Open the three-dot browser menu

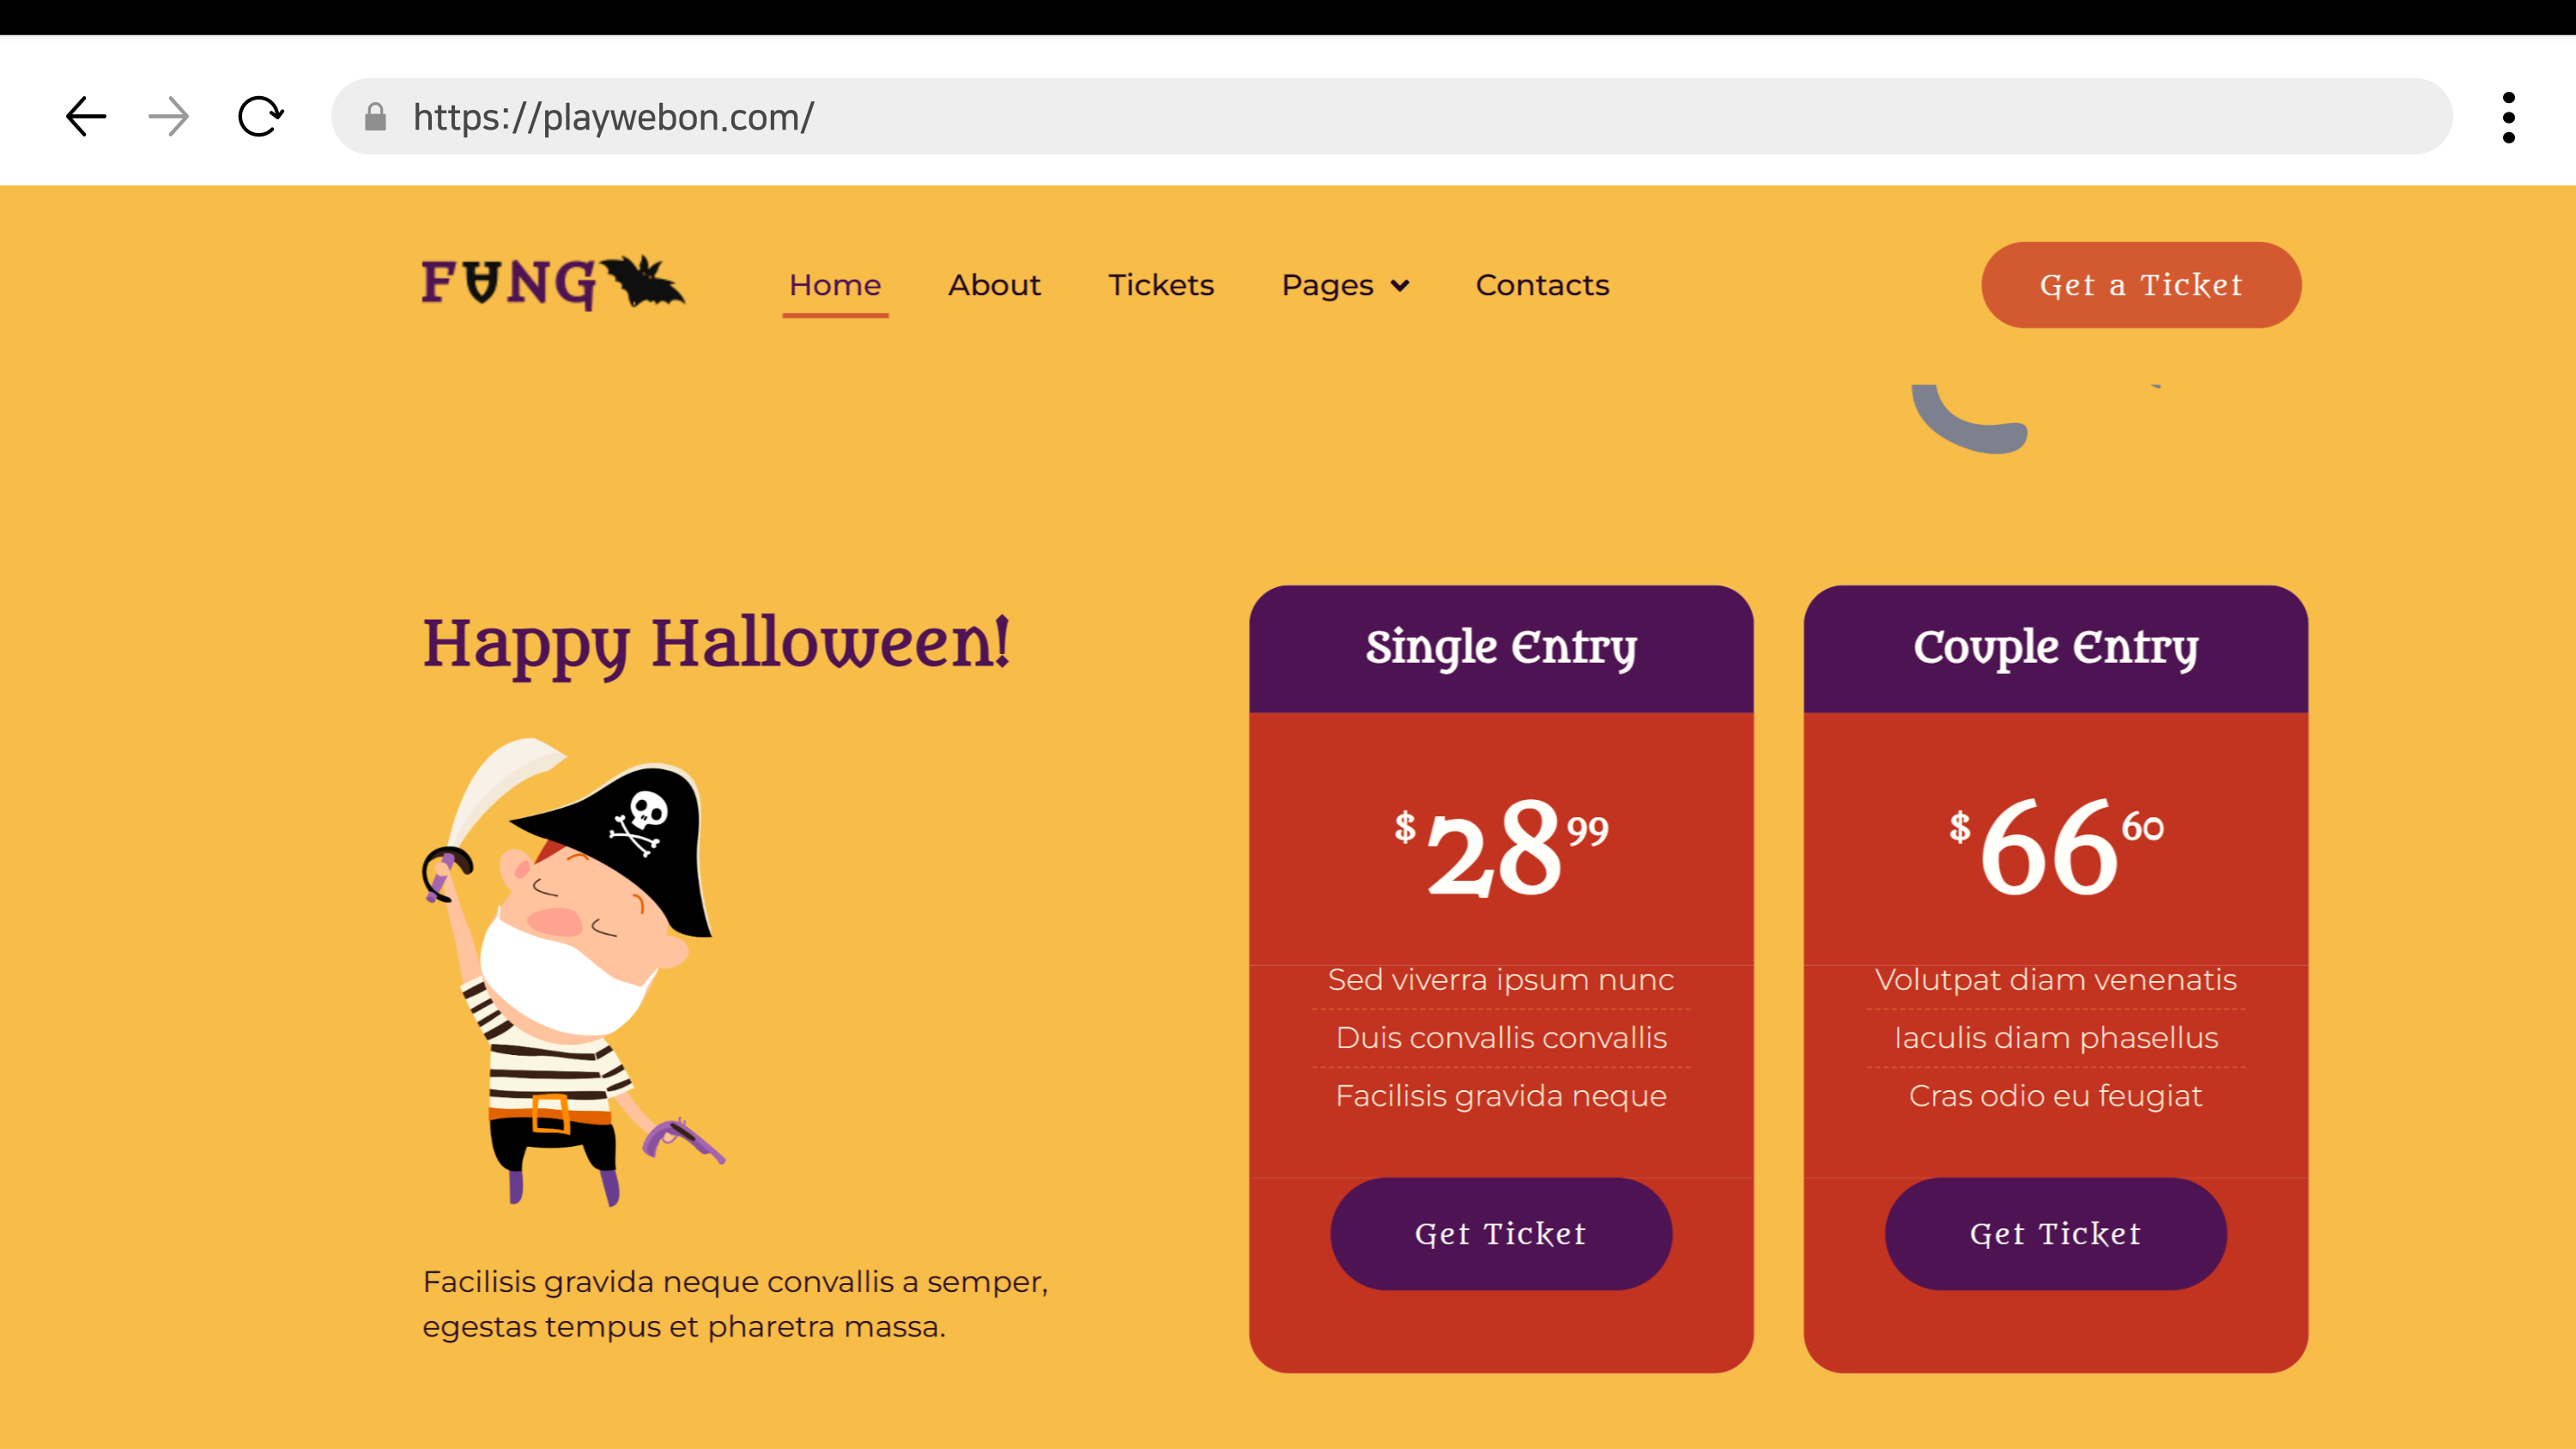click(2508, 118)
